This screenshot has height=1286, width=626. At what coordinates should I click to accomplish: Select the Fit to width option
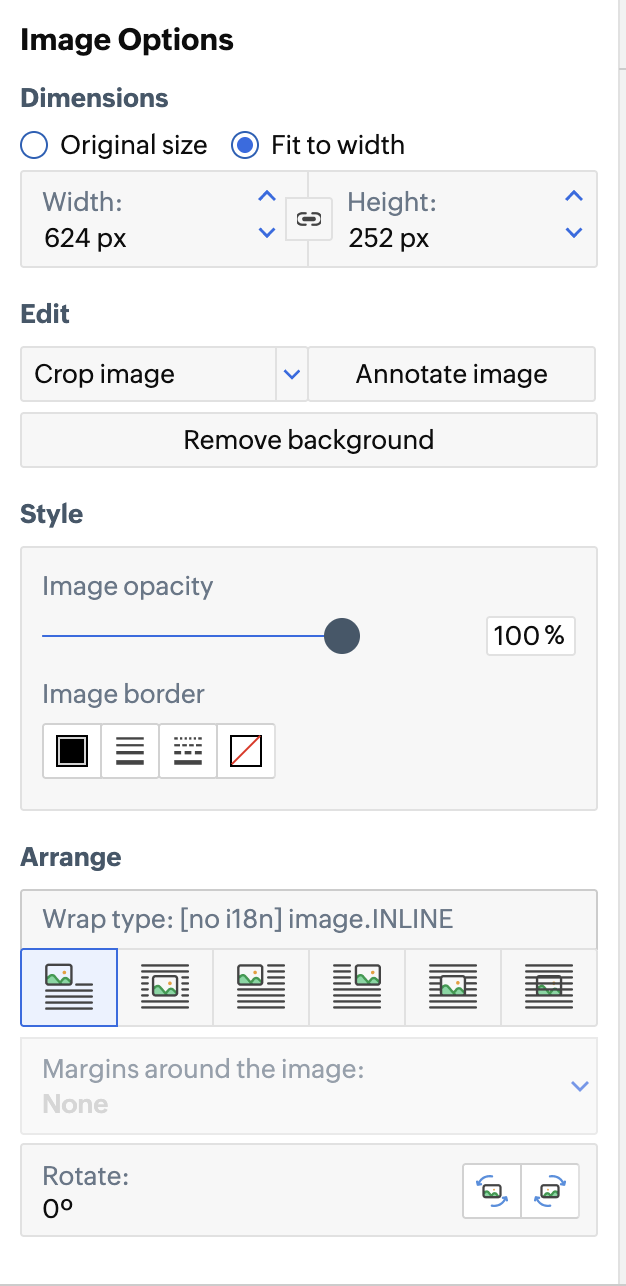[x=245, y=146]
